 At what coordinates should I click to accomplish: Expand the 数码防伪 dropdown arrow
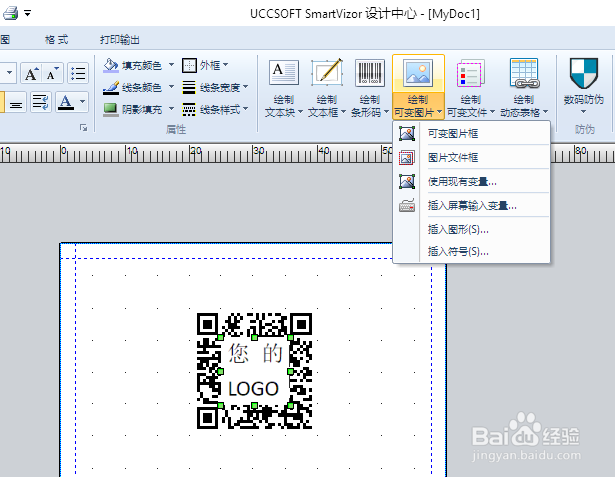(x=583, y=112)
